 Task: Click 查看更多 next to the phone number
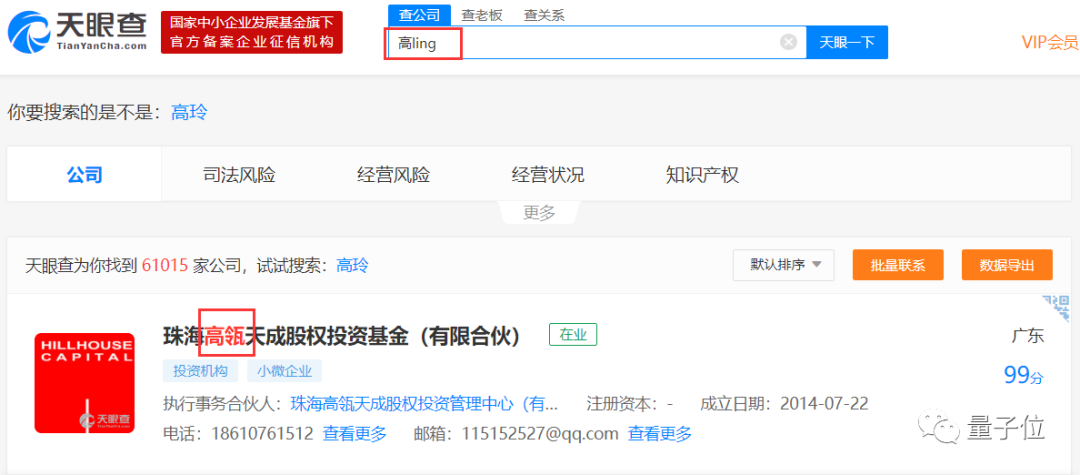coord(355,434)
